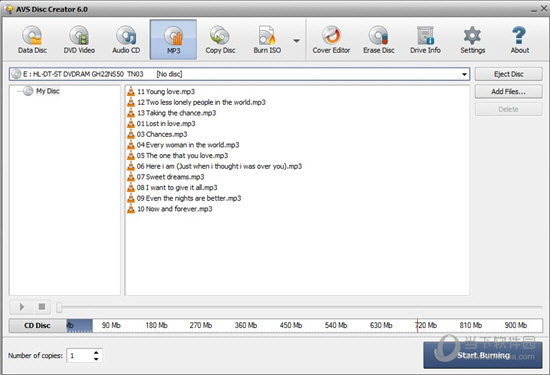The width and height of the screenshot is (550, 375).
Task: Click the Play preview button
Action: (21, 307)
